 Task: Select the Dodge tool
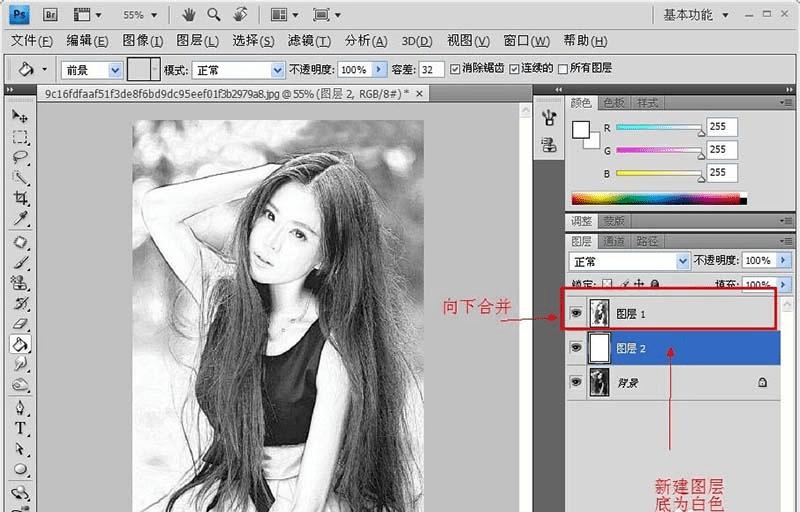pos(20,385)
